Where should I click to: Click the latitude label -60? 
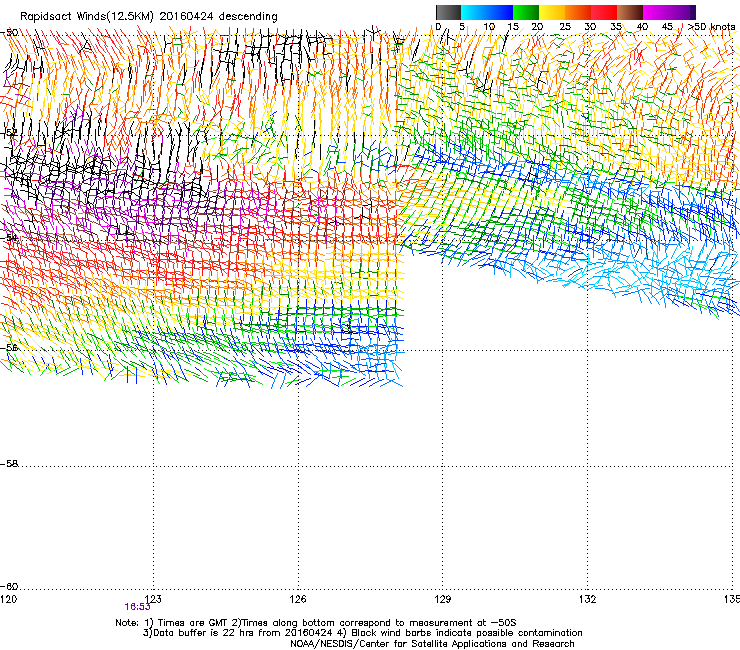9,587
